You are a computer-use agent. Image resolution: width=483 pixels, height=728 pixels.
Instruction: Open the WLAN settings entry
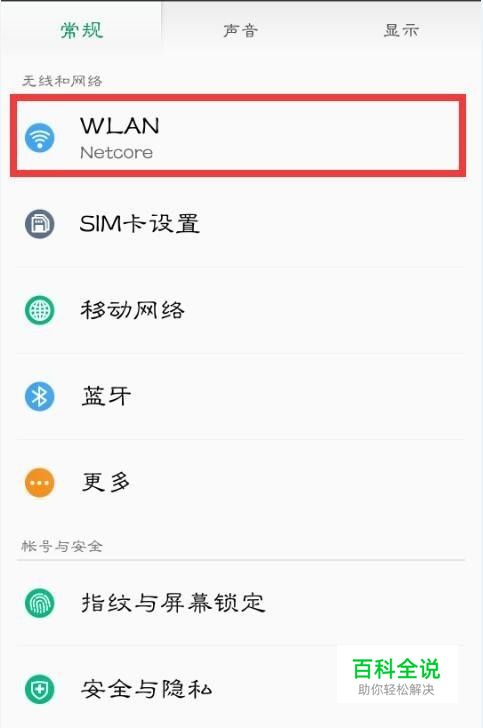238,136
